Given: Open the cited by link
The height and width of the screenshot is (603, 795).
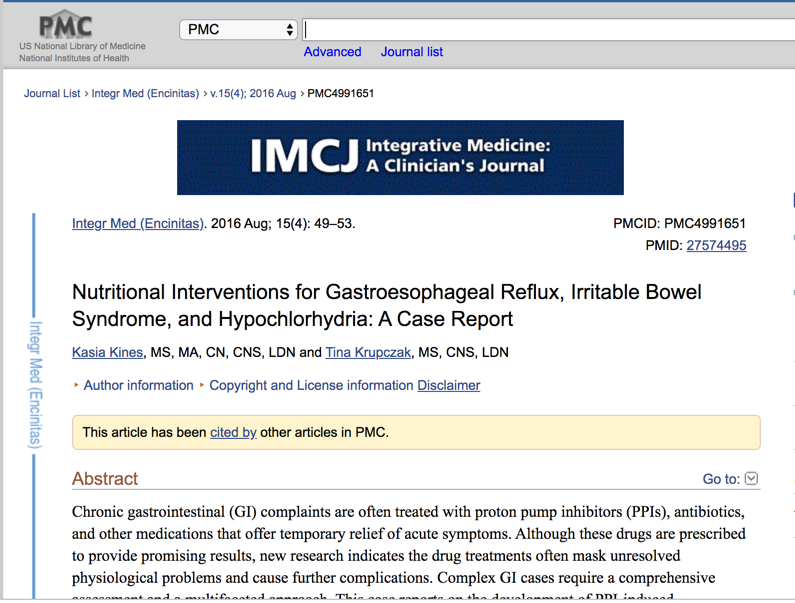Looking at the screenshot, I should click(x=233, y=432).
